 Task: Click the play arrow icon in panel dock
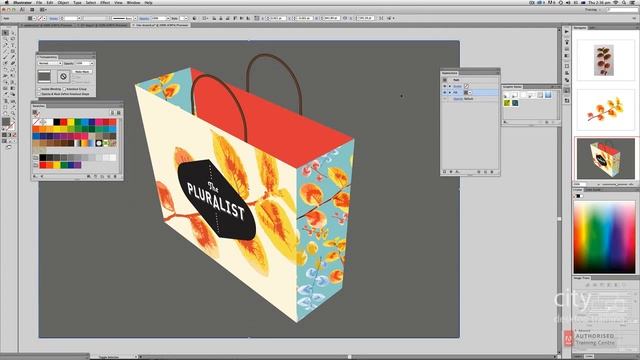567,31
